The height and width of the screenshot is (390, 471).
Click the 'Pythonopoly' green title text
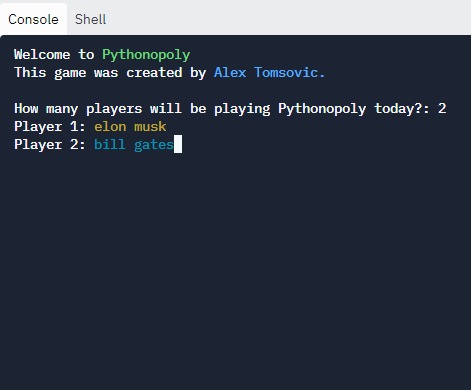tap(146, 55)
